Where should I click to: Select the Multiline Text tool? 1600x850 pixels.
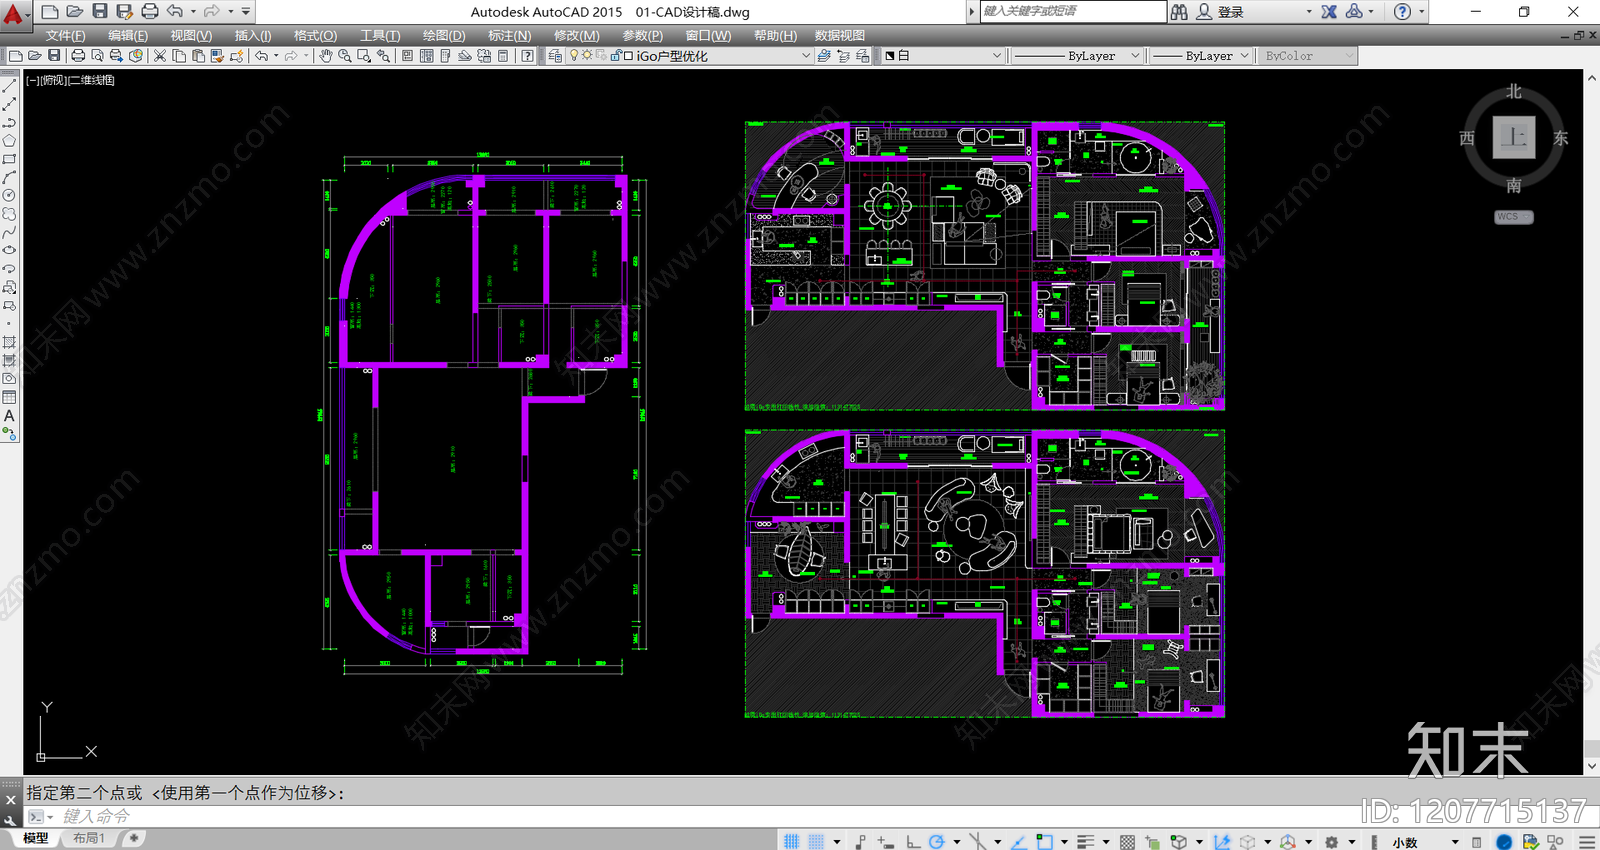click(9, 416)
